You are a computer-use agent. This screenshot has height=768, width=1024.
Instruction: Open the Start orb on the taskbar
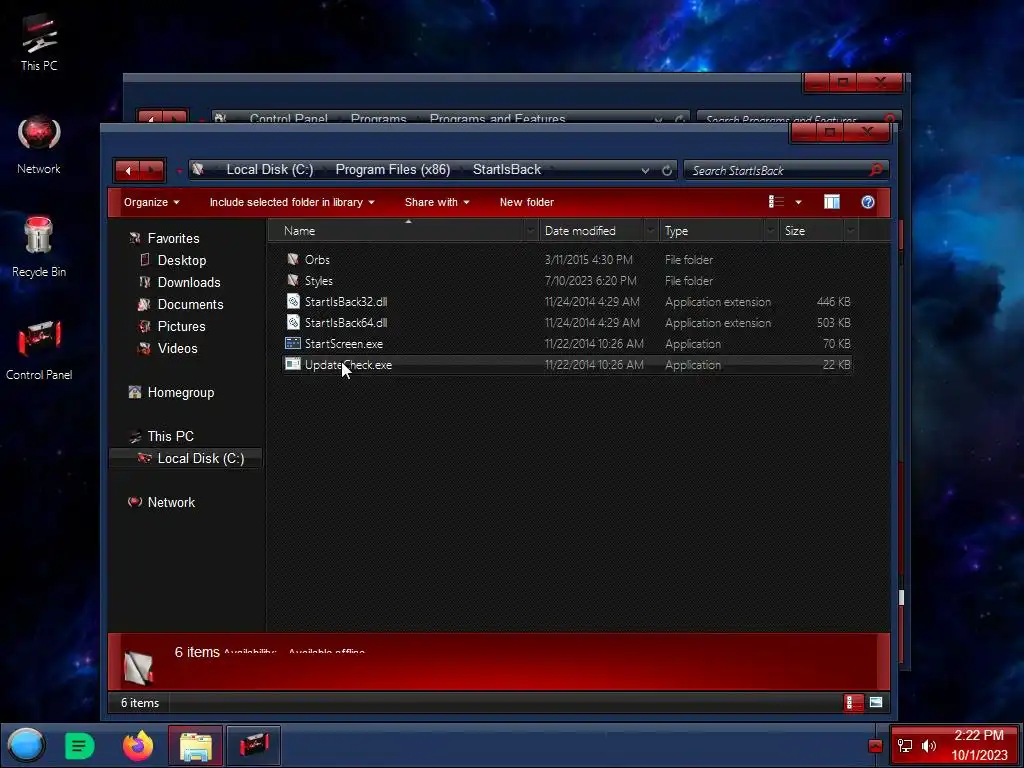[26, 745]
